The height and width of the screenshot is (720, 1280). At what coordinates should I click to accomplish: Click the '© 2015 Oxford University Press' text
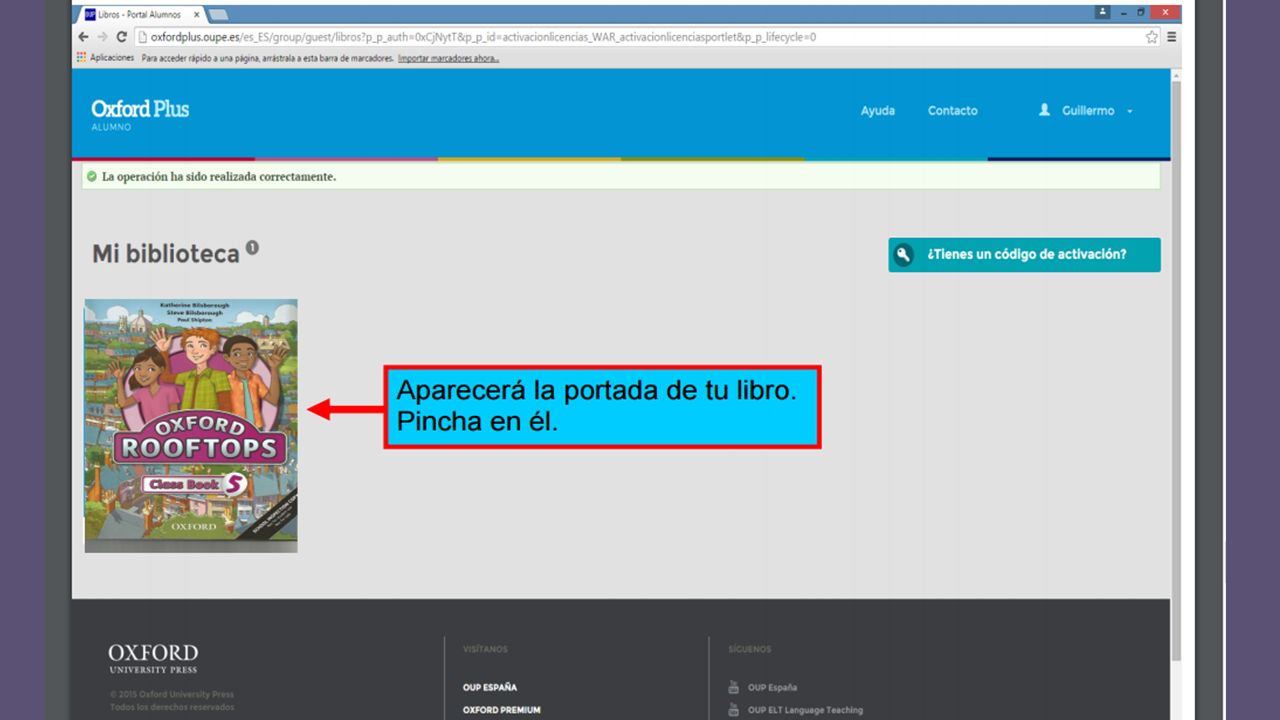[172, 694]
